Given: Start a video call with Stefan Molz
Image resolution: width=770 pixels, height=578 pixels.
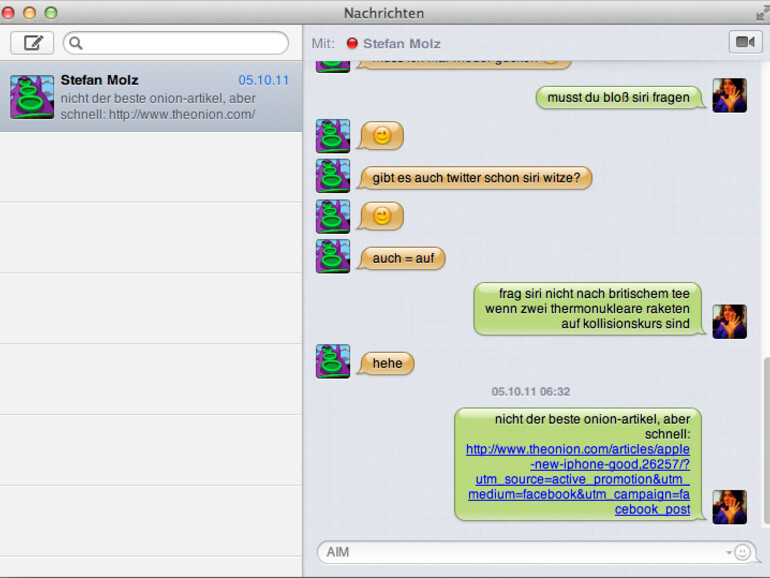Looking at the screenshot, I should [x=745, y=42].
